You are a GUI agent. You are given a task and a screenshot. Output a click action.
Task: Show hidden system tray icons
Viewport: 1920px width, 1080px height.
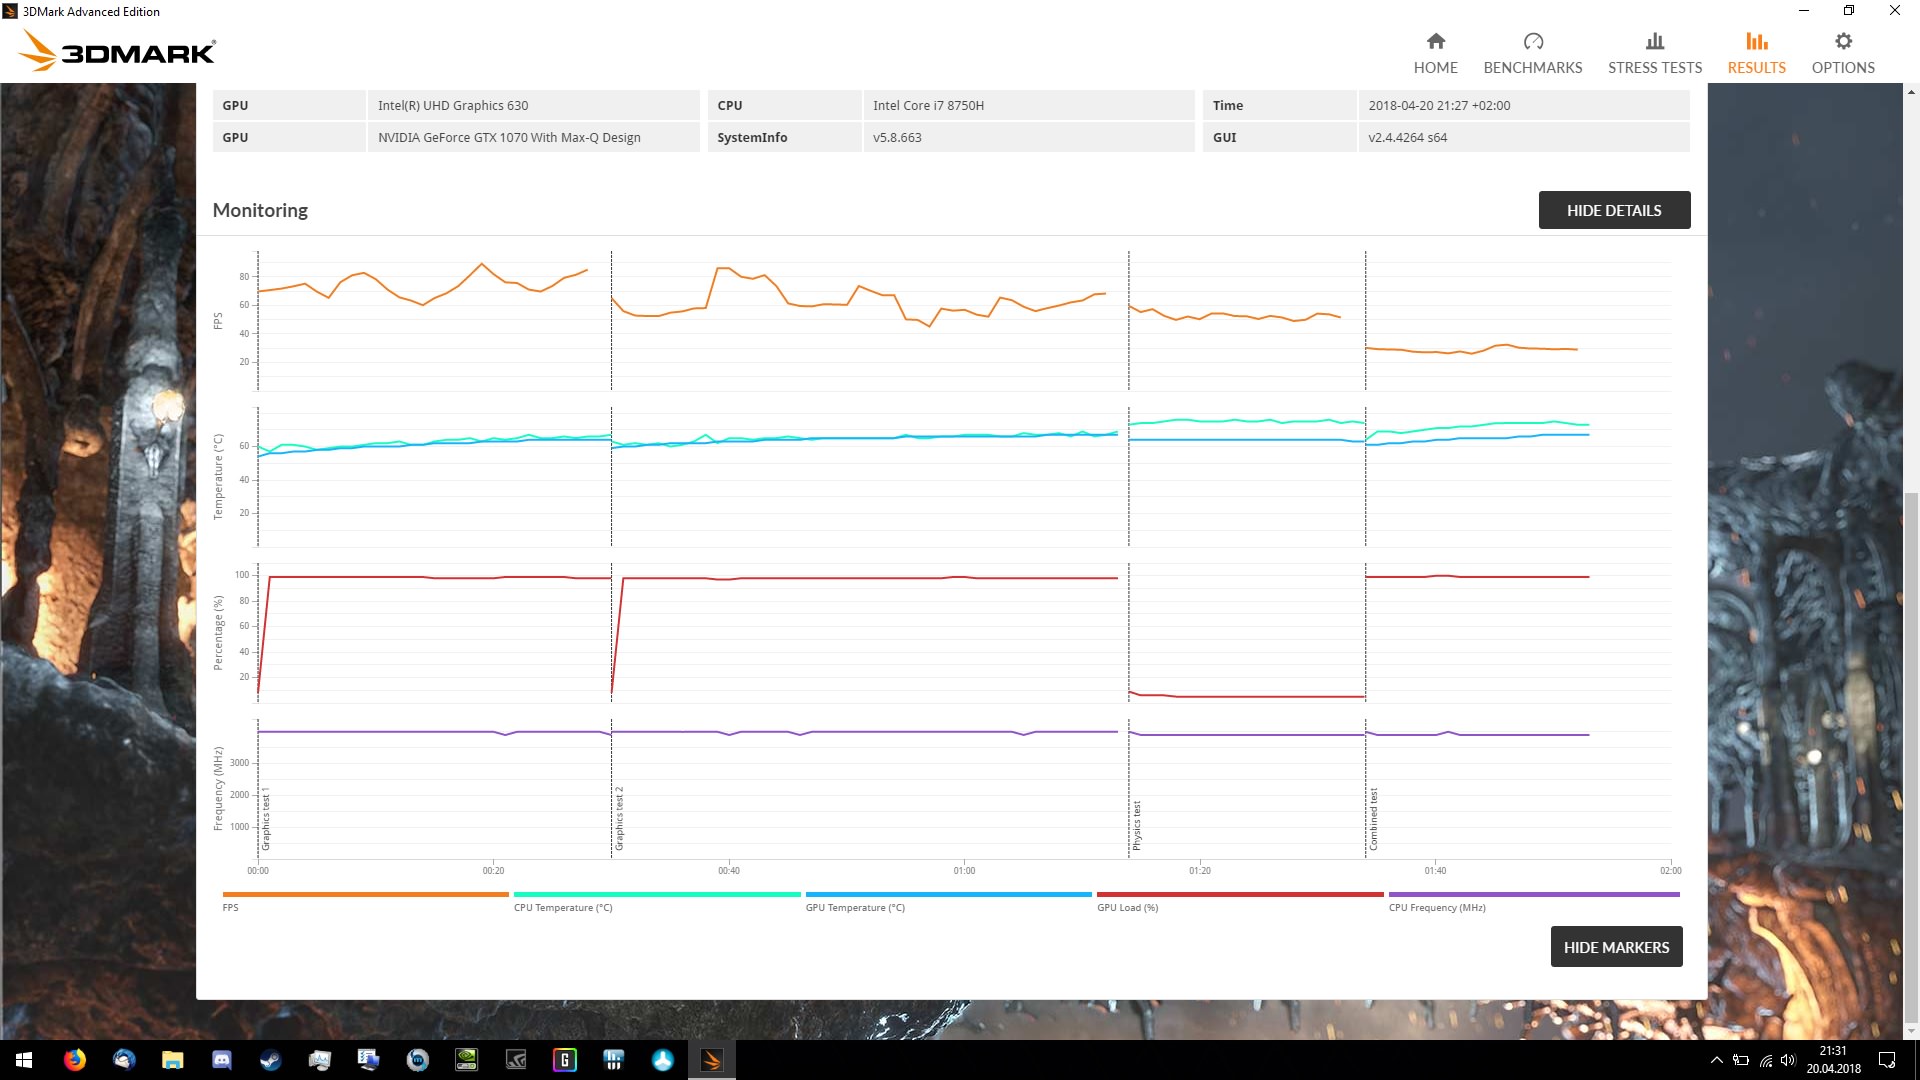pyautogui.click(x=1716, y=1060)
